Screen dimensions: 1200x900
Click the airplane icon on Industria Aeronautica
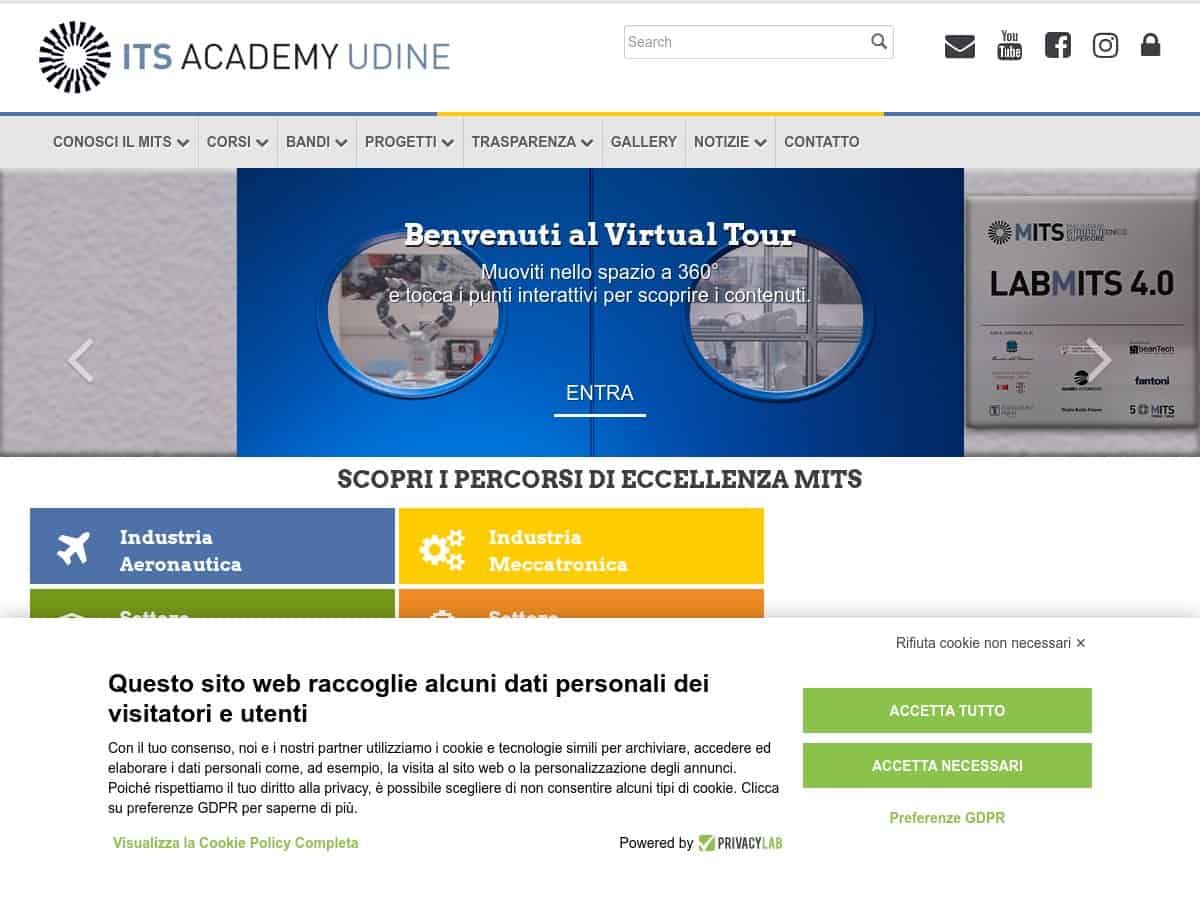[73, 548]
